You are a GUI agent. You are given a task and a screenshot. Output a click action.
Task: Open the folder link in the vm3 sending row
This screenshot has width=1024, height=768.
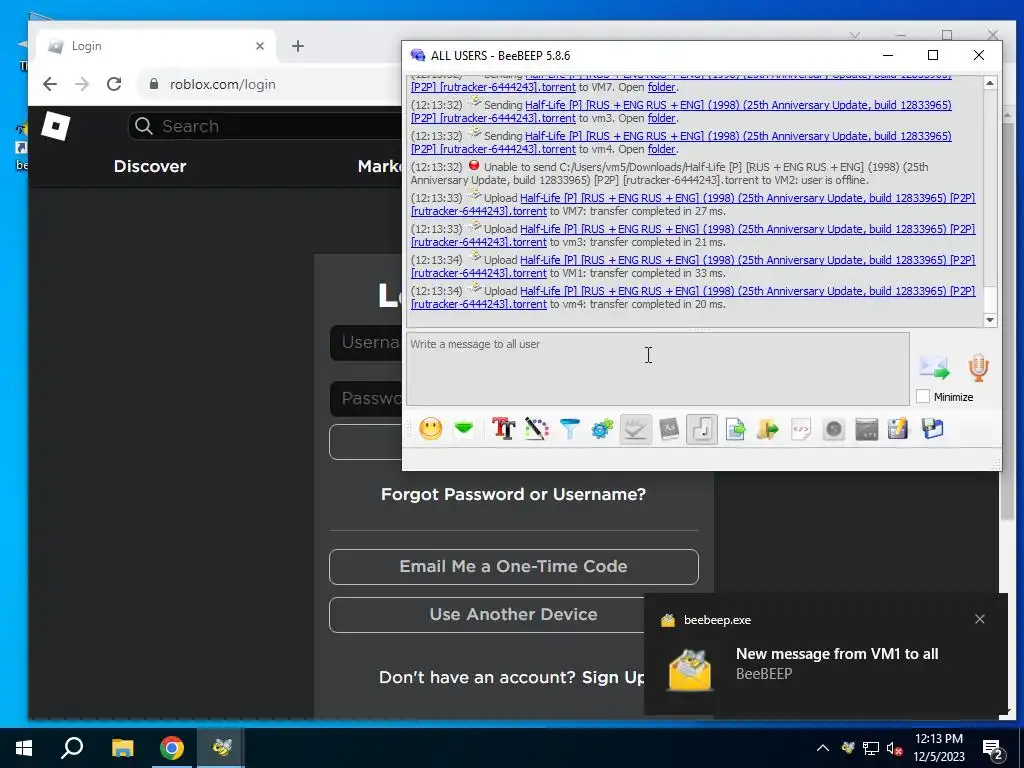tap(661, 118)
